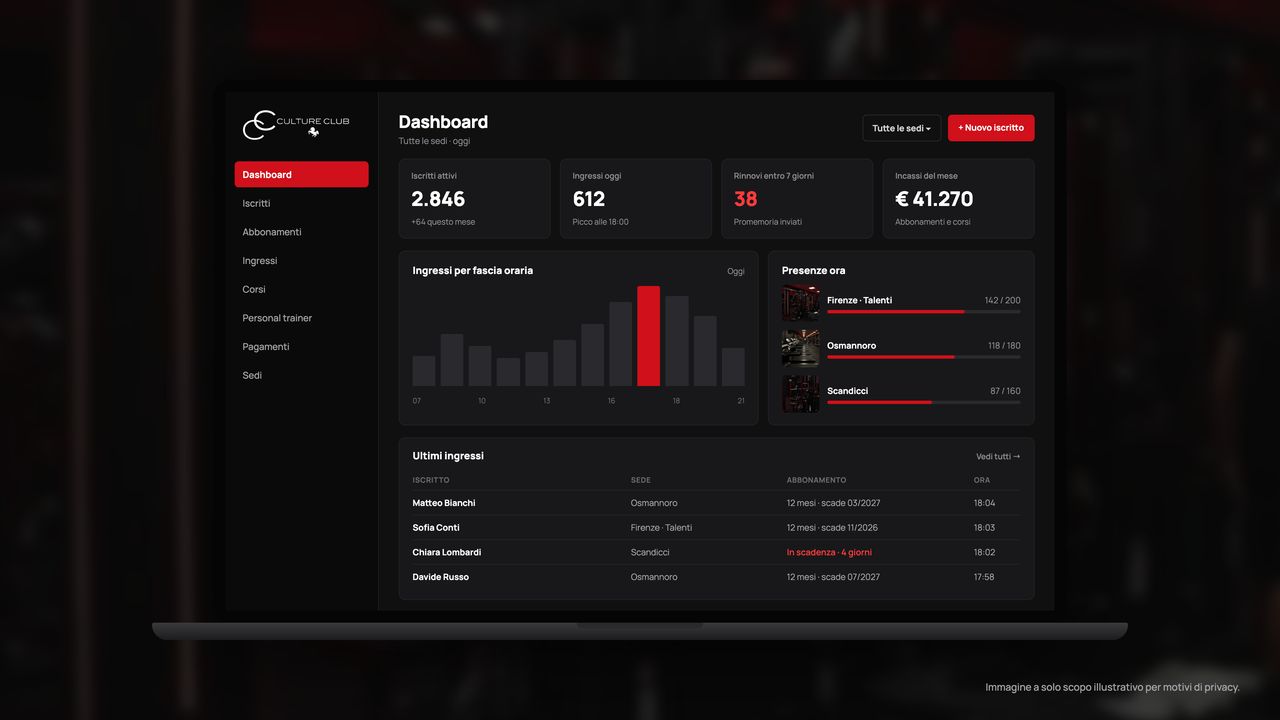Click '12 mesi · scade 11/2026' cell
This screenshot has width=1280, height=720.
click(833, 528)
